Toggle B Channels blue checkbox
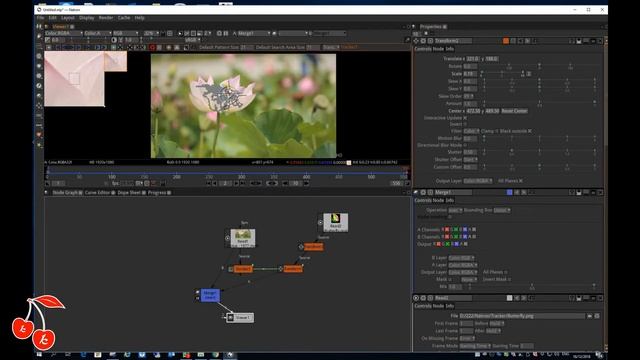This screenshot has width=640, height=360. pyautogui.click(x=465, y=237)
